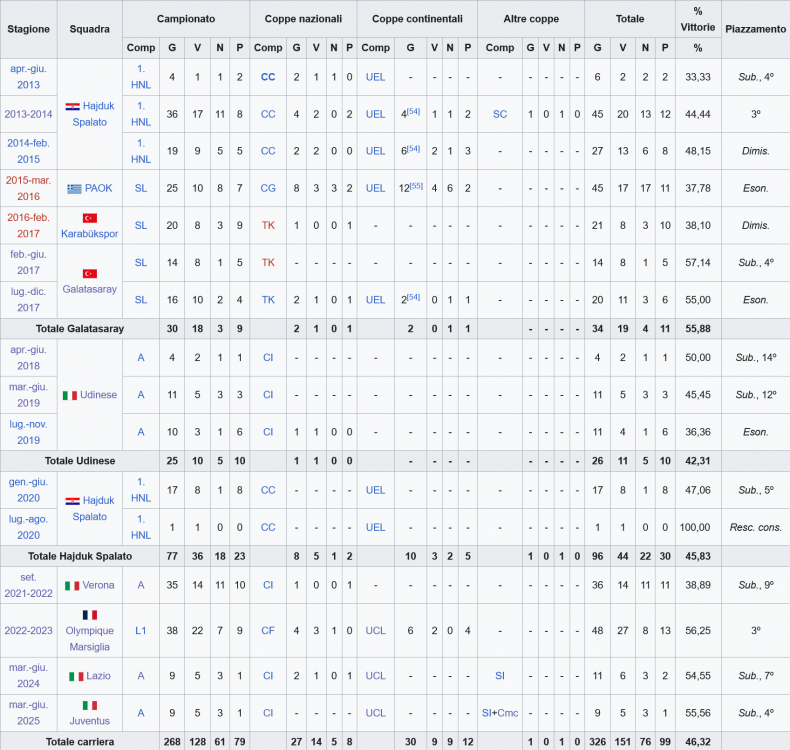Screen dimensions: 790x750
Task: Open the gen.-giu. 2020 season link
Action: point(28,490)
